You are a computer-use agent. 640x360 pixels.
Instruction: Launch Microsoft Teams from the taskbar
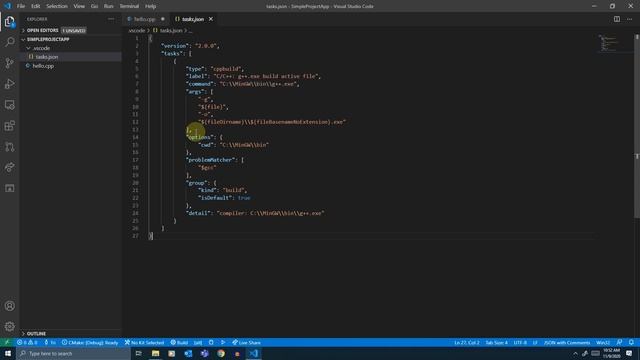tap(204, 353)
